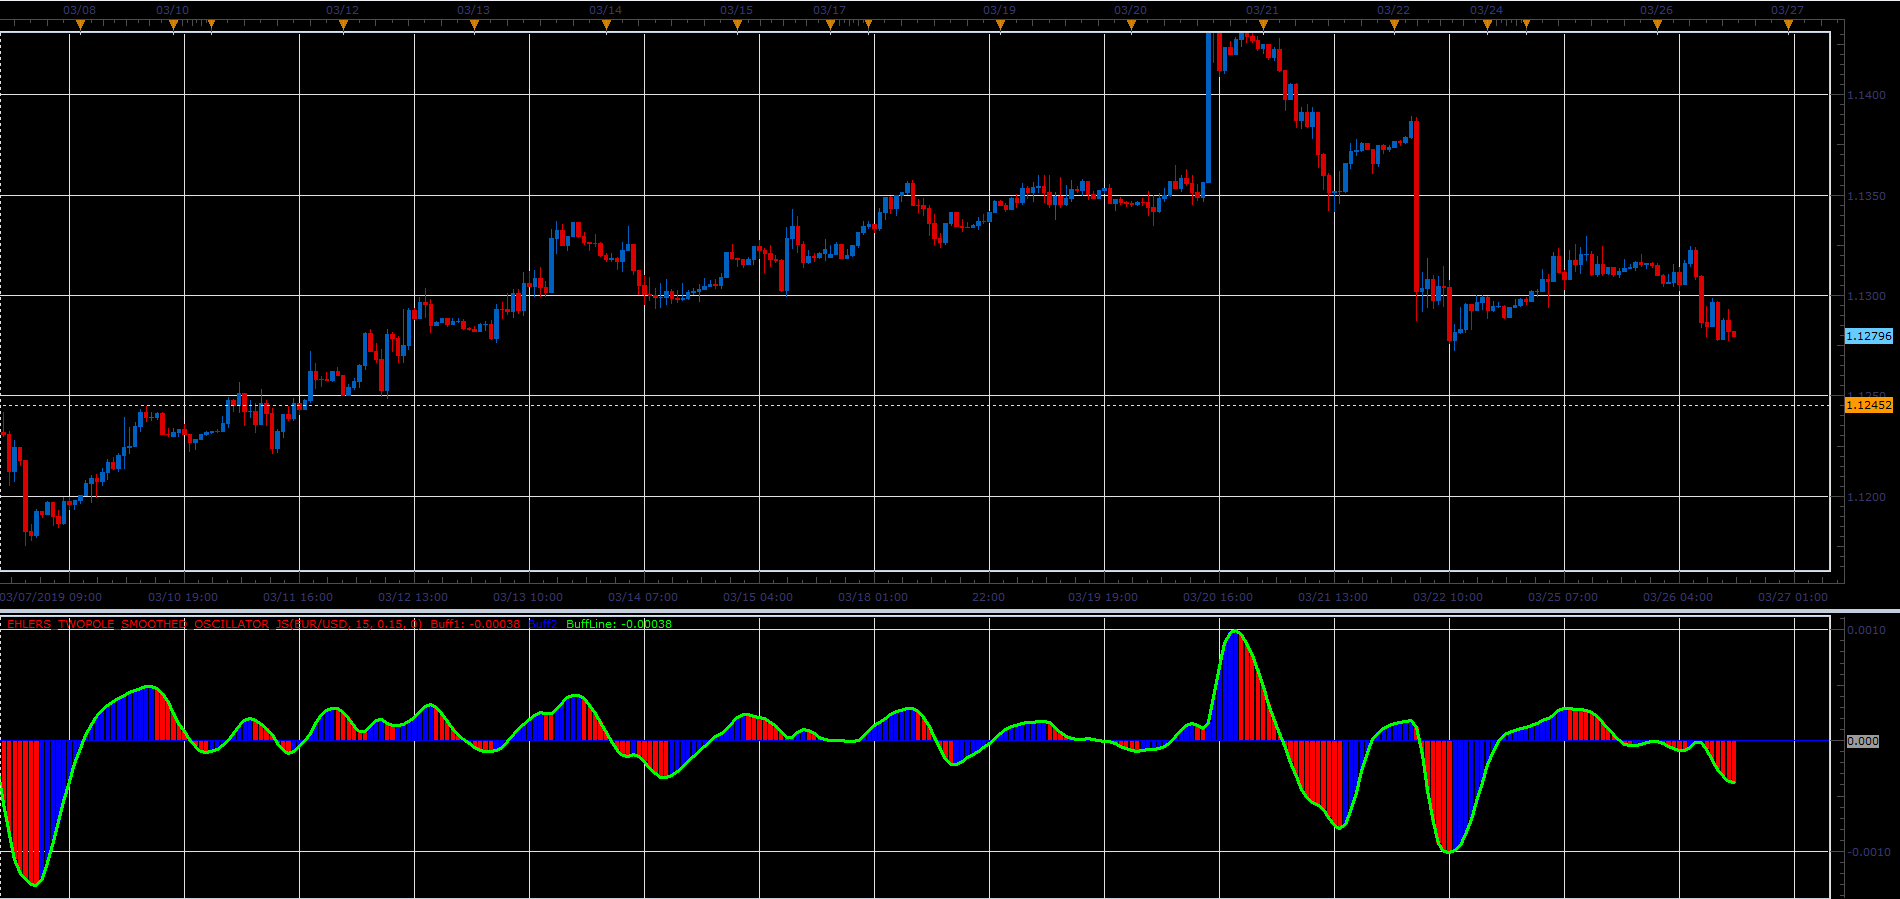Image resolution: width=1900 pixels, height=899 pixels.
Task: Click the 03/21 13:00 time axis label
Action: (x=1333, y=597)
